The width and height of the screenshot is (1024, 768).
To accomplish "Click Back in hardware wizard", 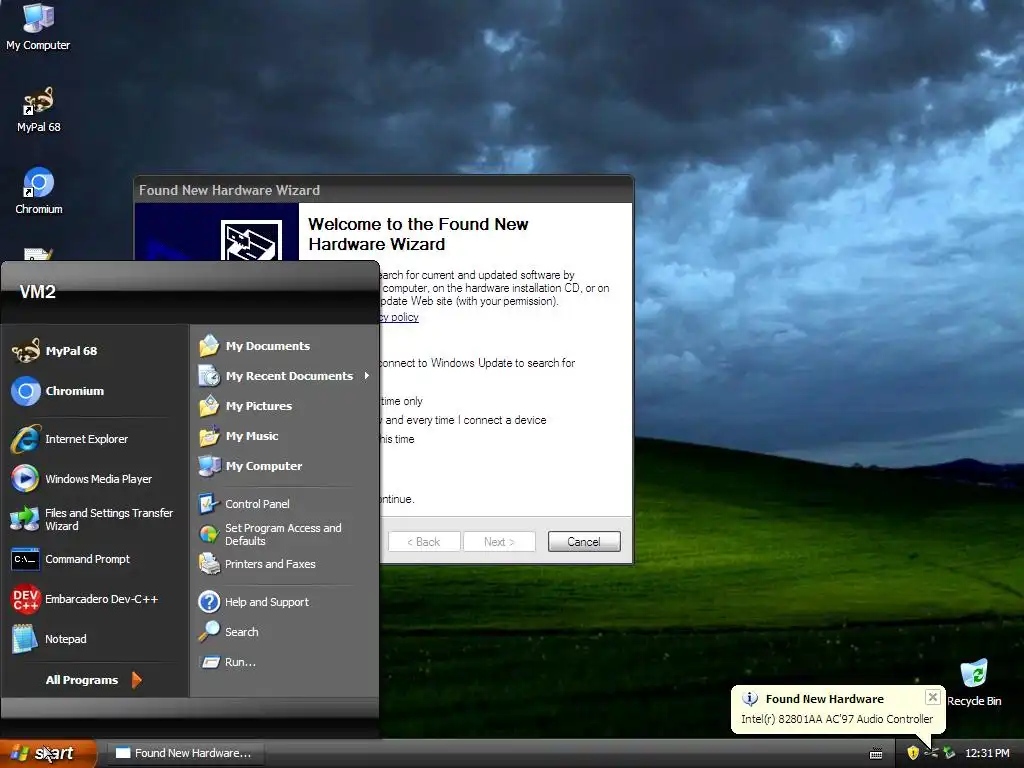I will [x=424, y=541].
